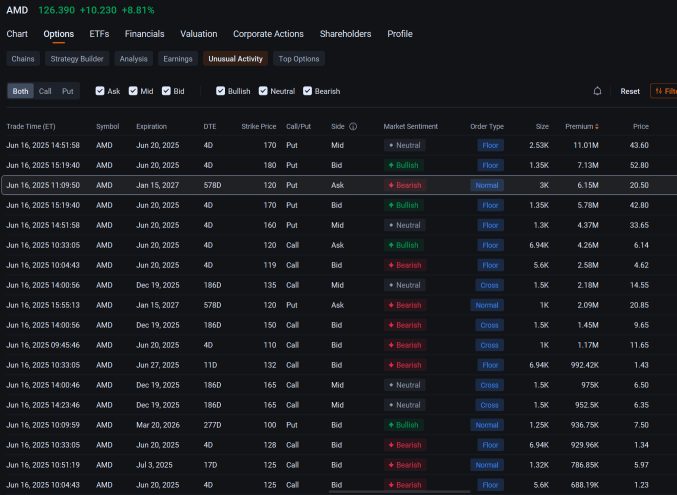Select the Put option type toggle
Viewport: 677px width, 495px height.
click(x=68, y=91)
